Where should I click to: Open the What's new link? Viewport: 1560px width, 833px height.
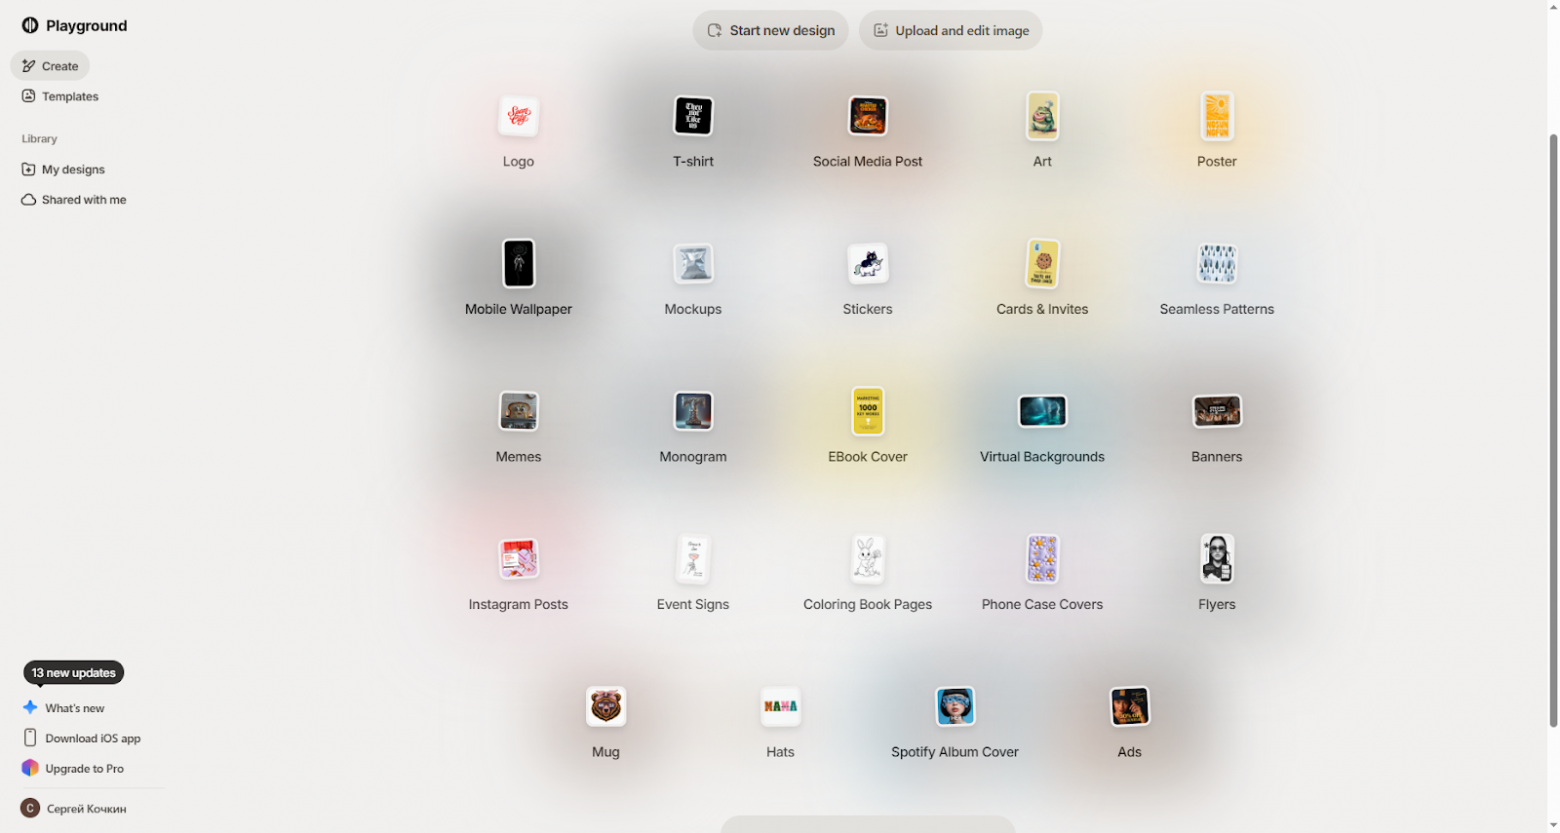pos(64,708)
